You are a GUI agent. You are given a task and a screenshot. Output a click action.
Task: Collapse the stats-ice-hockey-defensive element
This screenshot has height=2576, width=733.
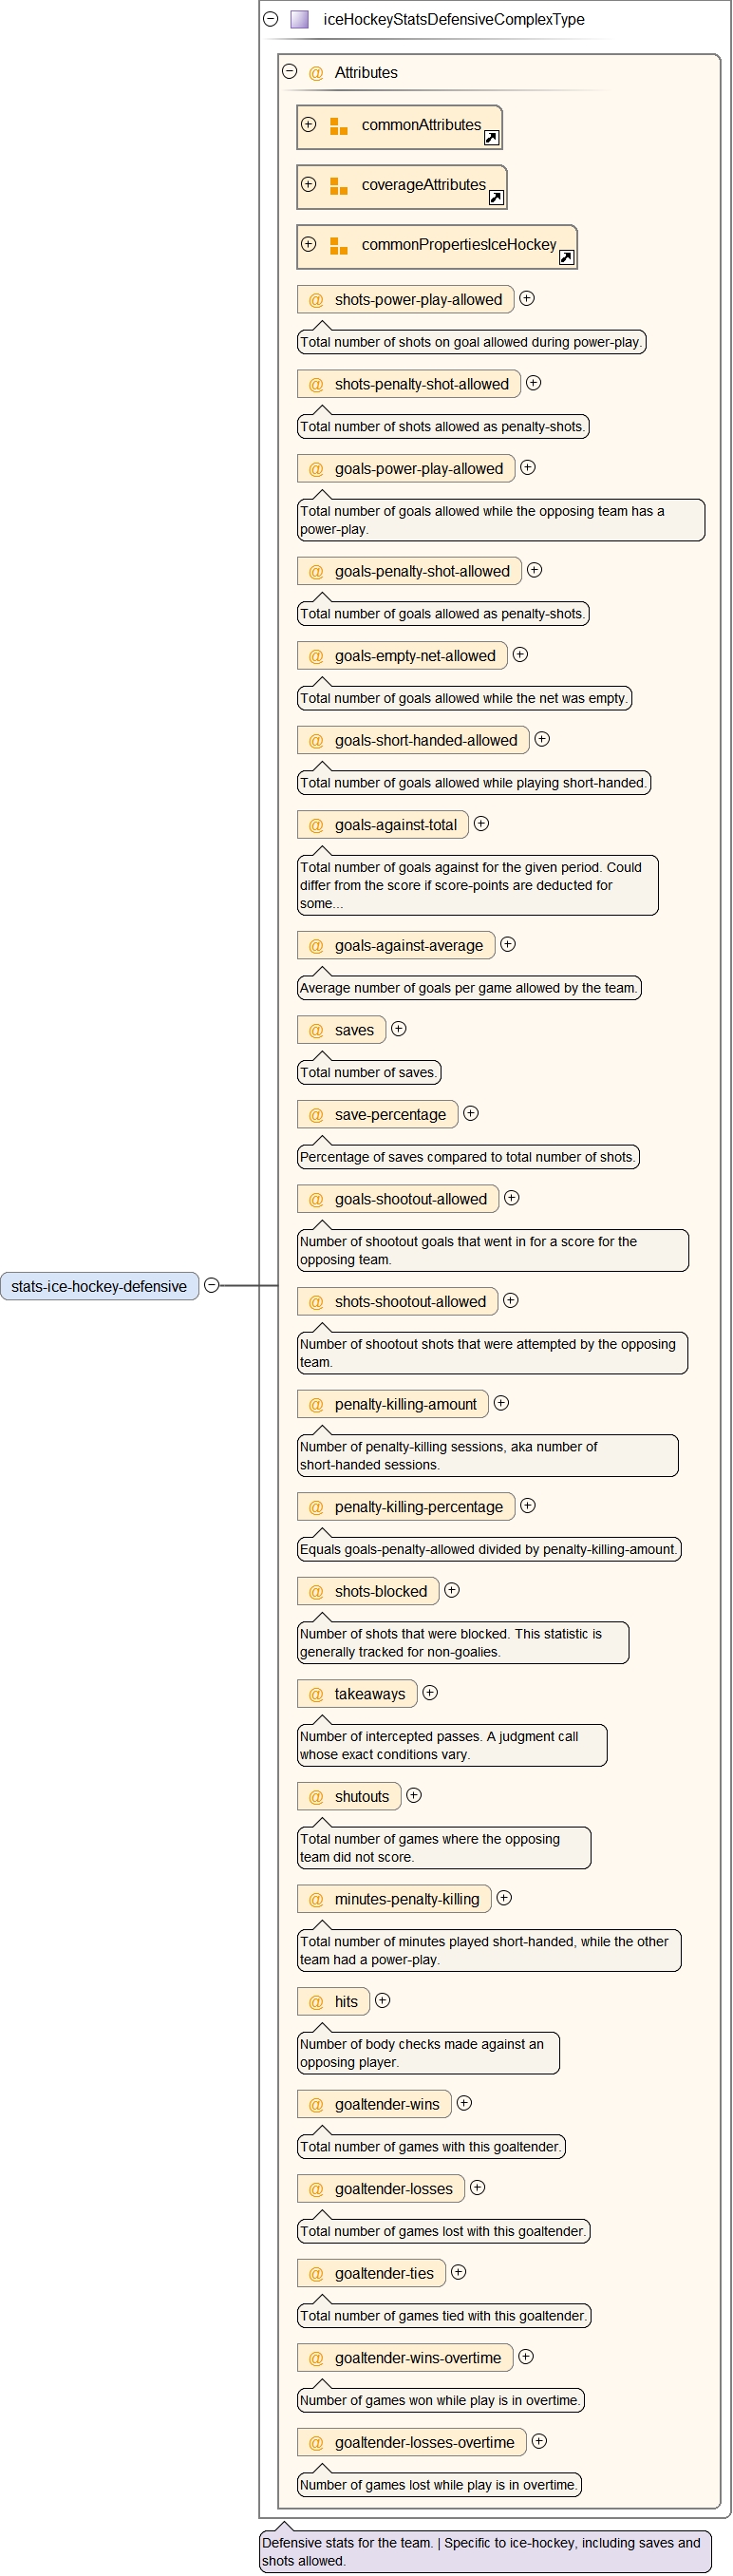click(212, 1286)
